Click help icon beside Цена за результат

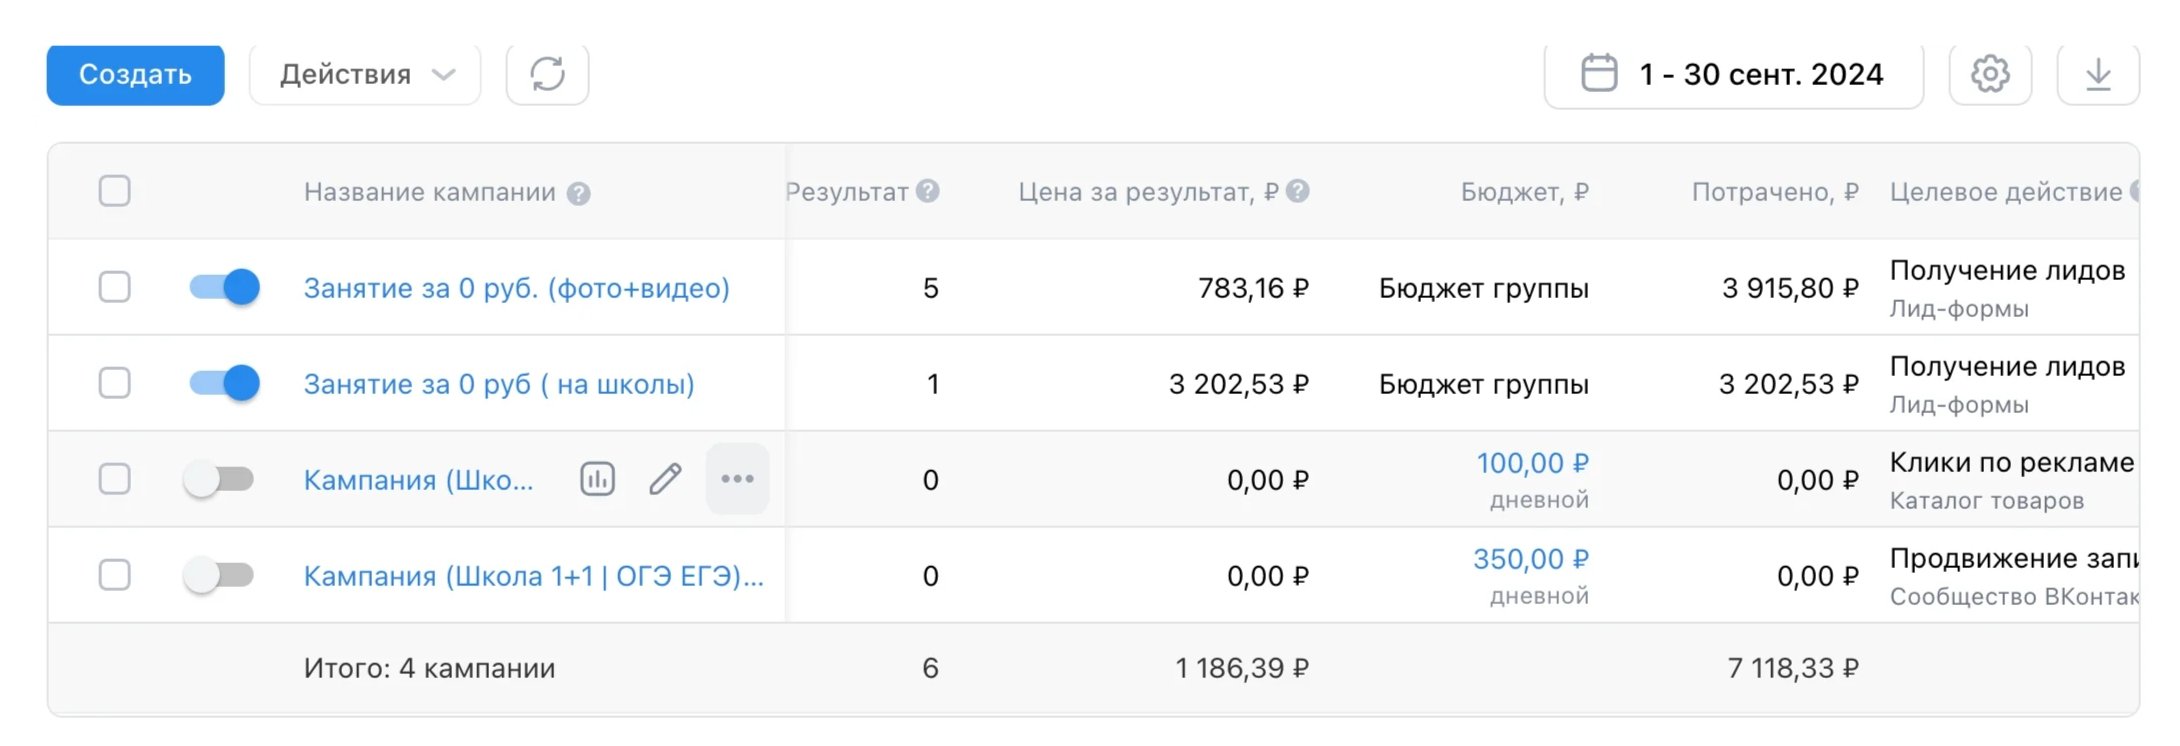pos(1297,191)
